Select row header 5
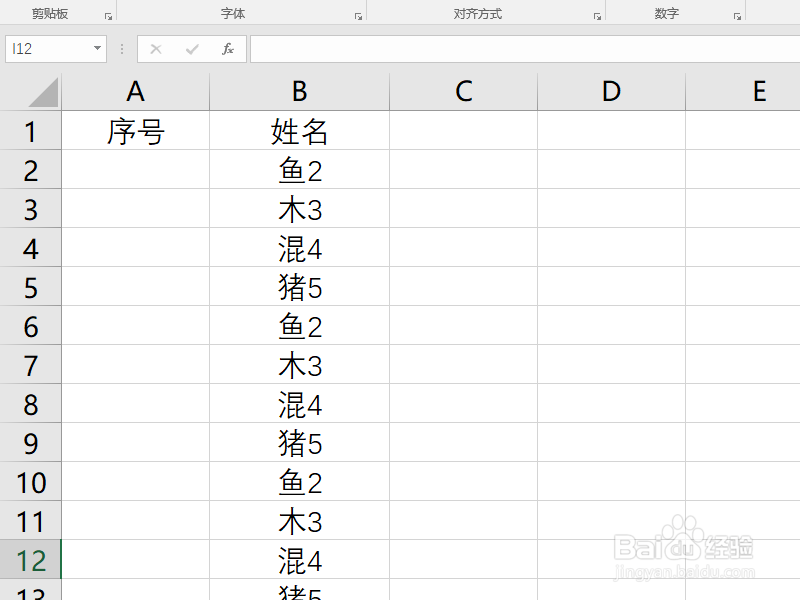Viewport: 800px width, 600px height. 30,288
